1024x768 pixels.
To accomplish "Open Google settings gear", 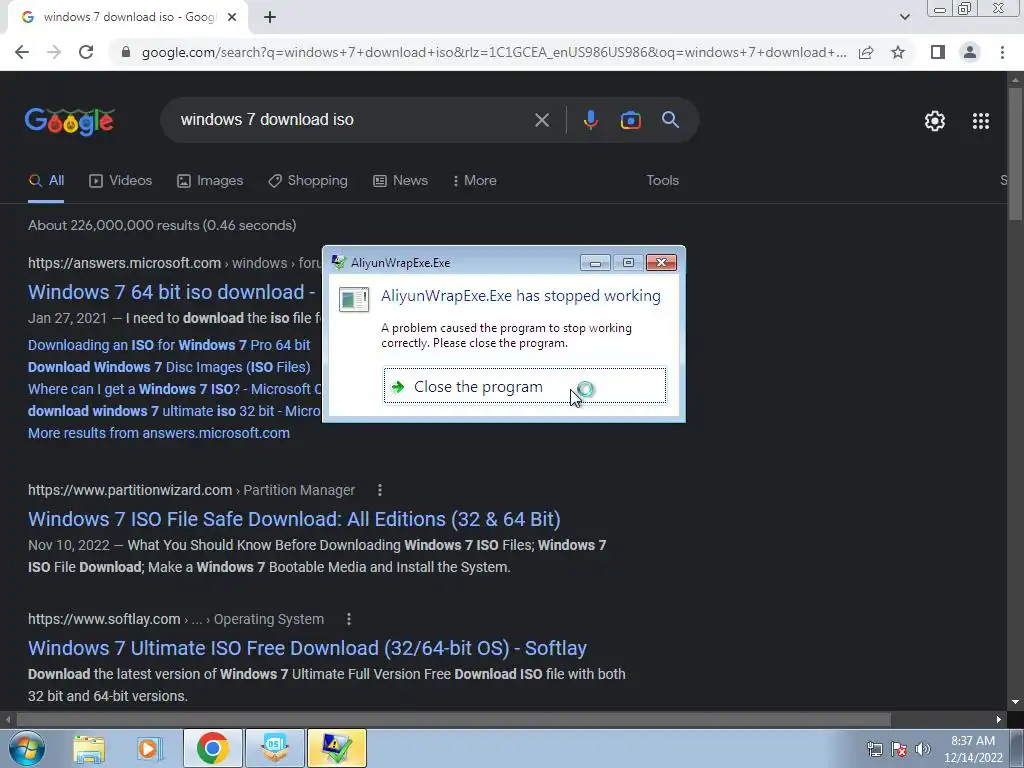I will (x=935, y=121).
